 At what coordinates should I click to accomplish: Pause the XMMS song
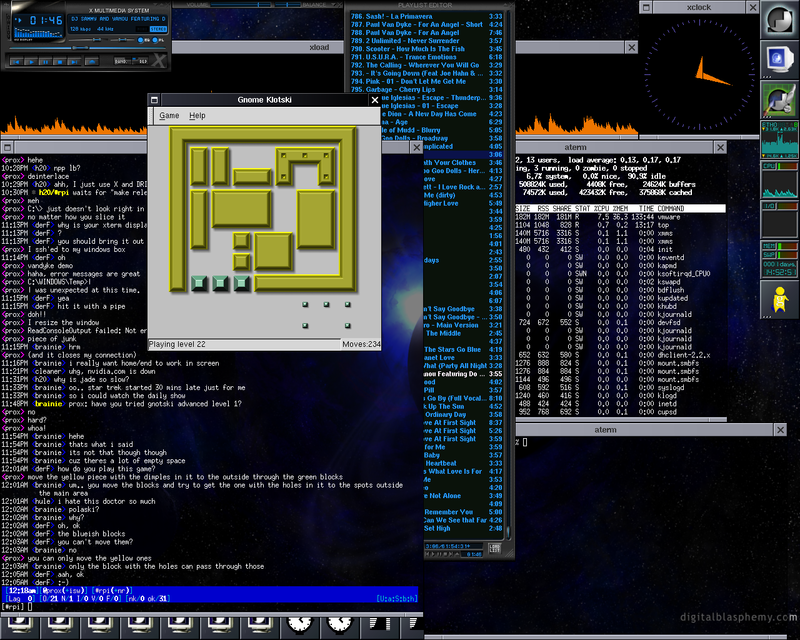coord(45,61)
